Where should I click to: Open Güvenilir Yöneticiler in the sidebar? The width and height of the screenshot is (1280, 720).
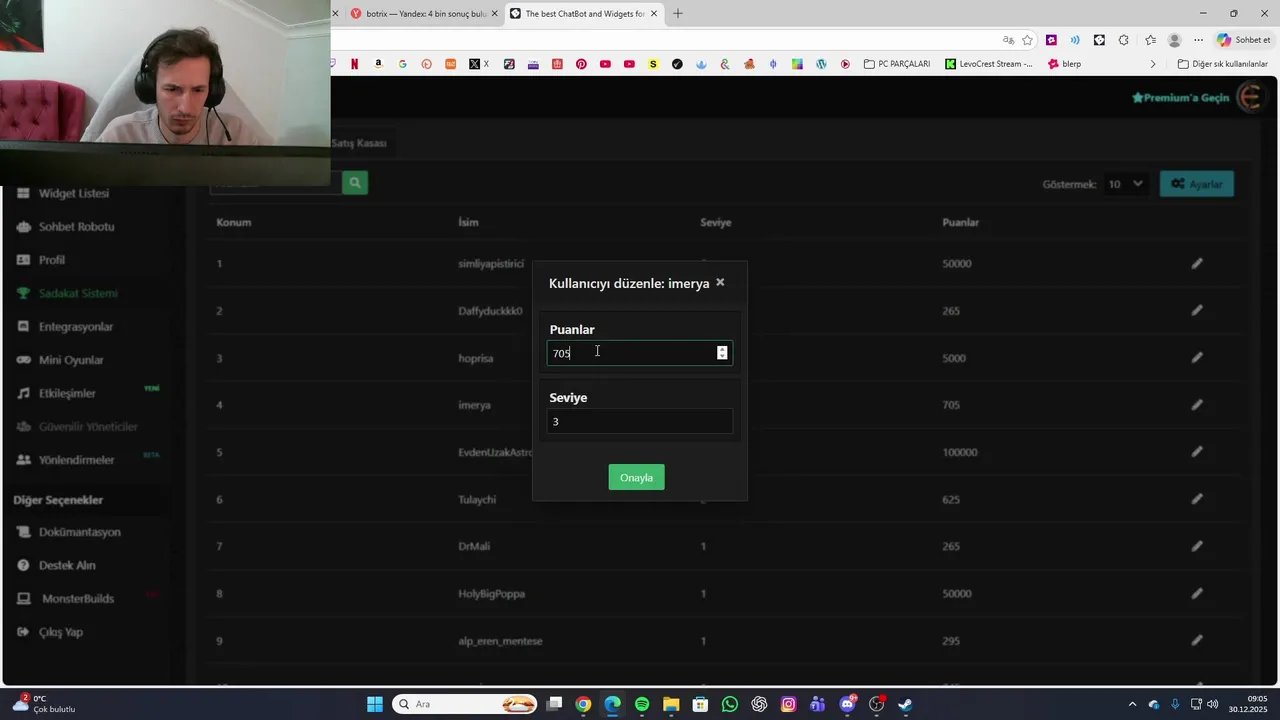pyautogui.click(x=88, y=427)
